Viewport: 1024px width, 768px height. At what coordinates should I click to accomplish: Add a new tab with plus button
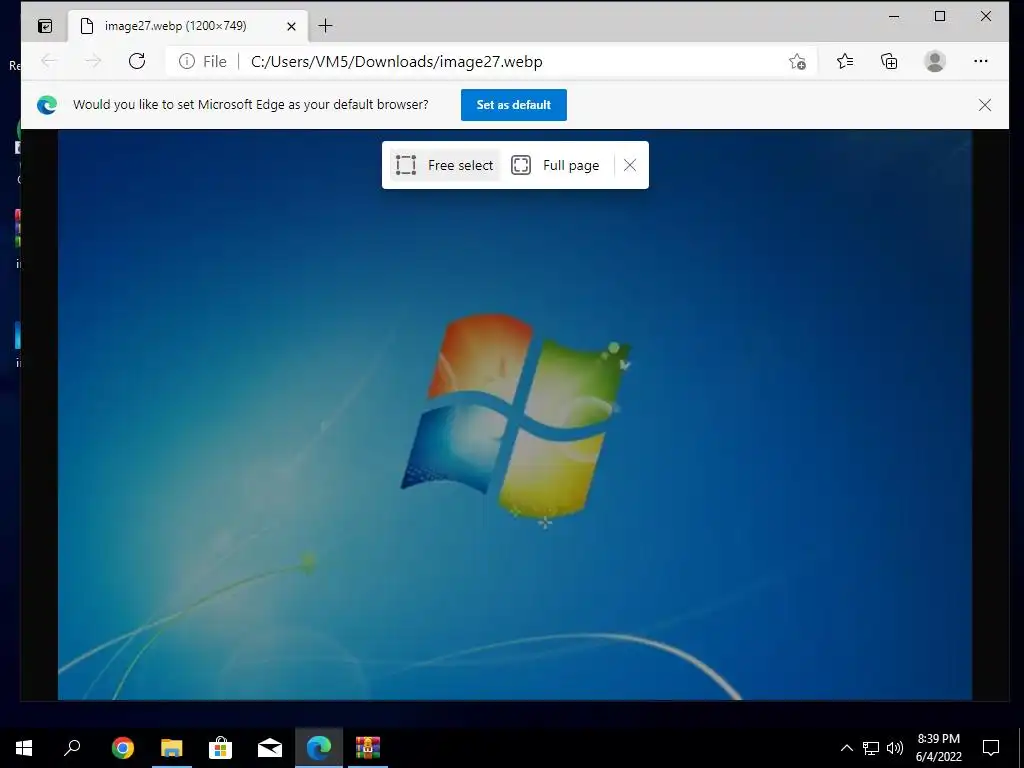325,26
